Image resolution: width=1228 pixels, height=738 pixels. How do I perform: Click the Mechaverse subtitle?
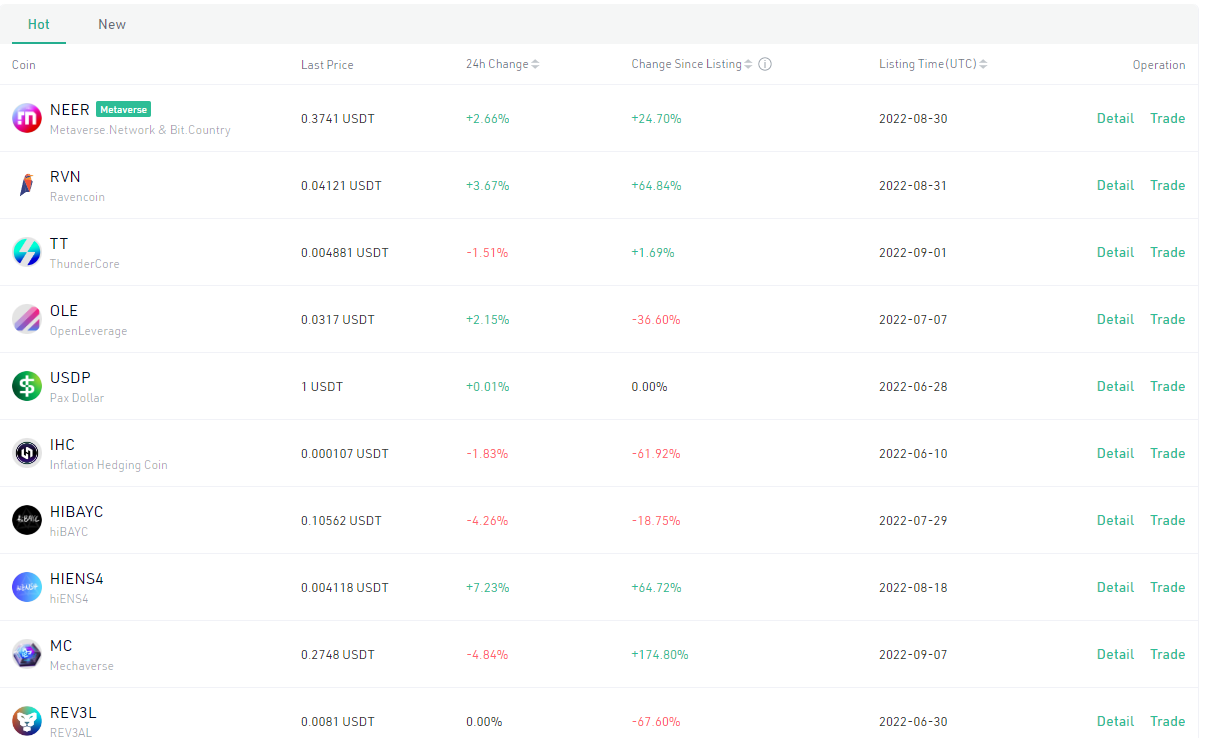click(x=82, y=666)
